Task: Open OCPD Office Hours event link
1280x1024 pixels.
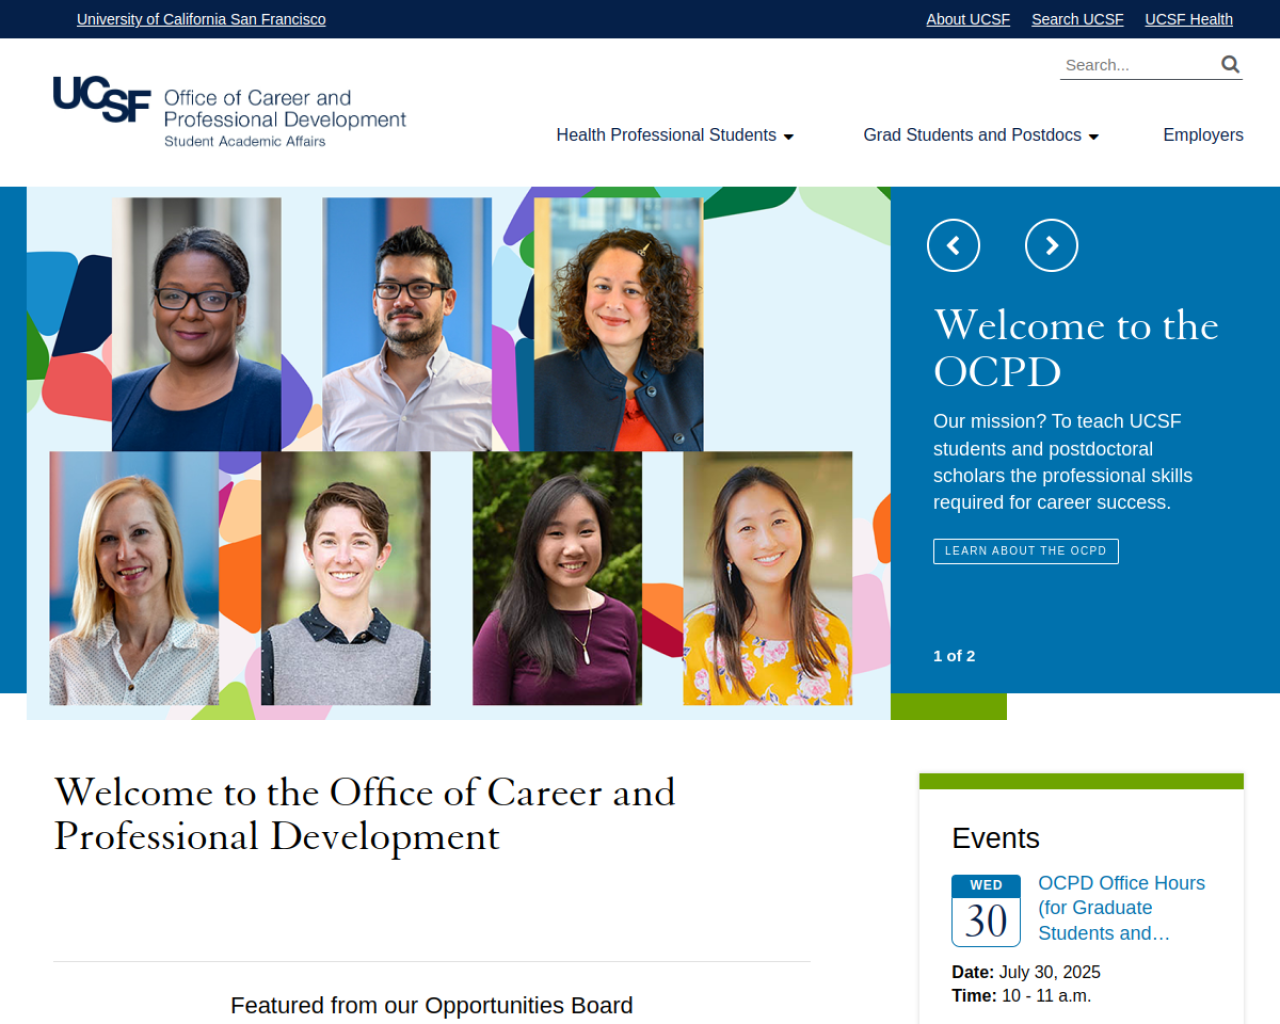Action: [x=1122, y=908]
